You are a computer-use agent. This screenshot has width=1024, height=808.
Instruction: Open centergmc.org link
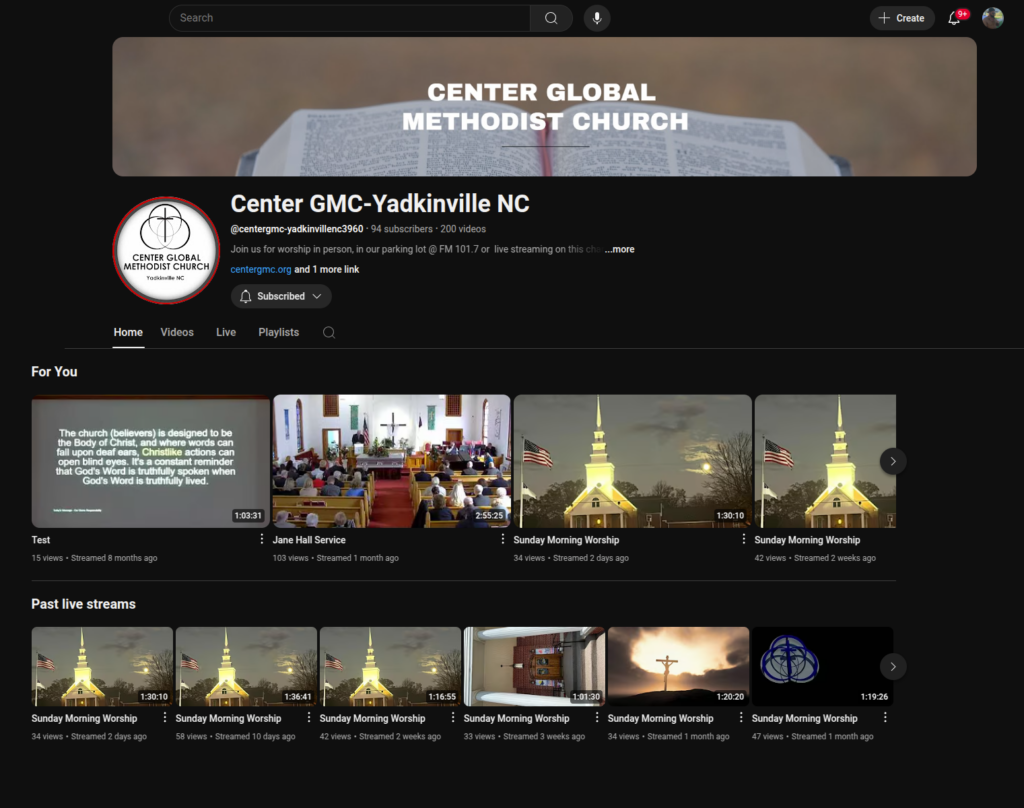click(261, 269)
